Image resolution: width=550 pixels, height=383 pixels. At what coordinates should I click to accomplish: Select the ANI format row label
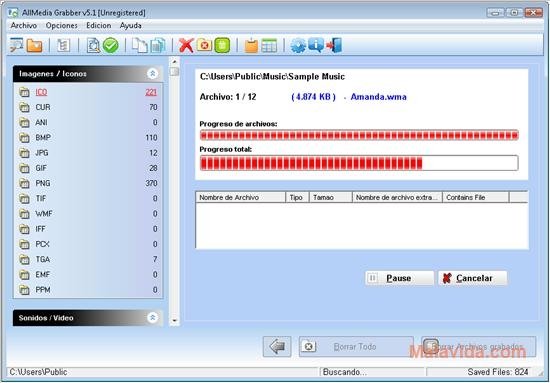click(x=41, y=122)
